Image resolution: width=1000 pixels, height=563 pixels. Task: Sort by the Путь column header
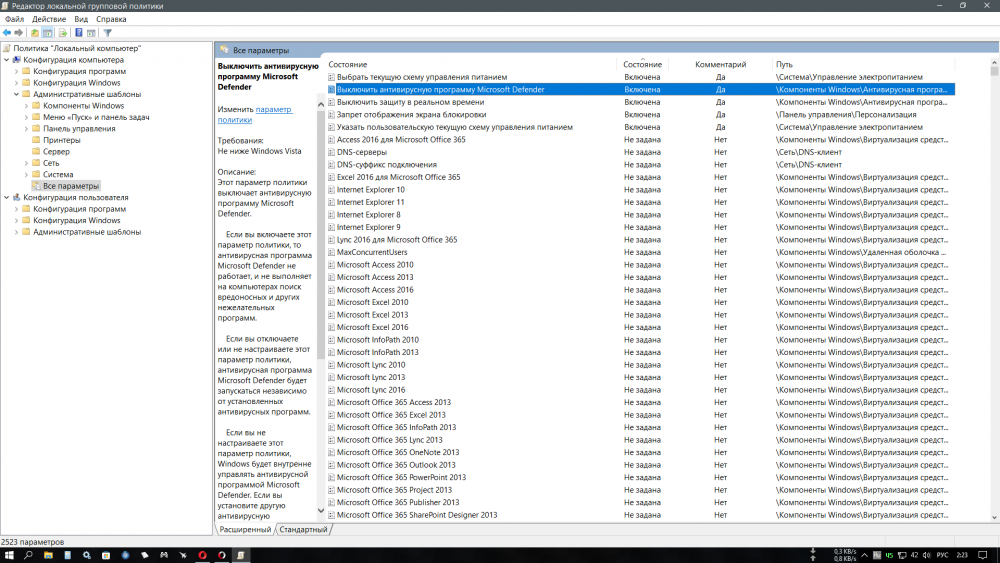click(862, 64)
